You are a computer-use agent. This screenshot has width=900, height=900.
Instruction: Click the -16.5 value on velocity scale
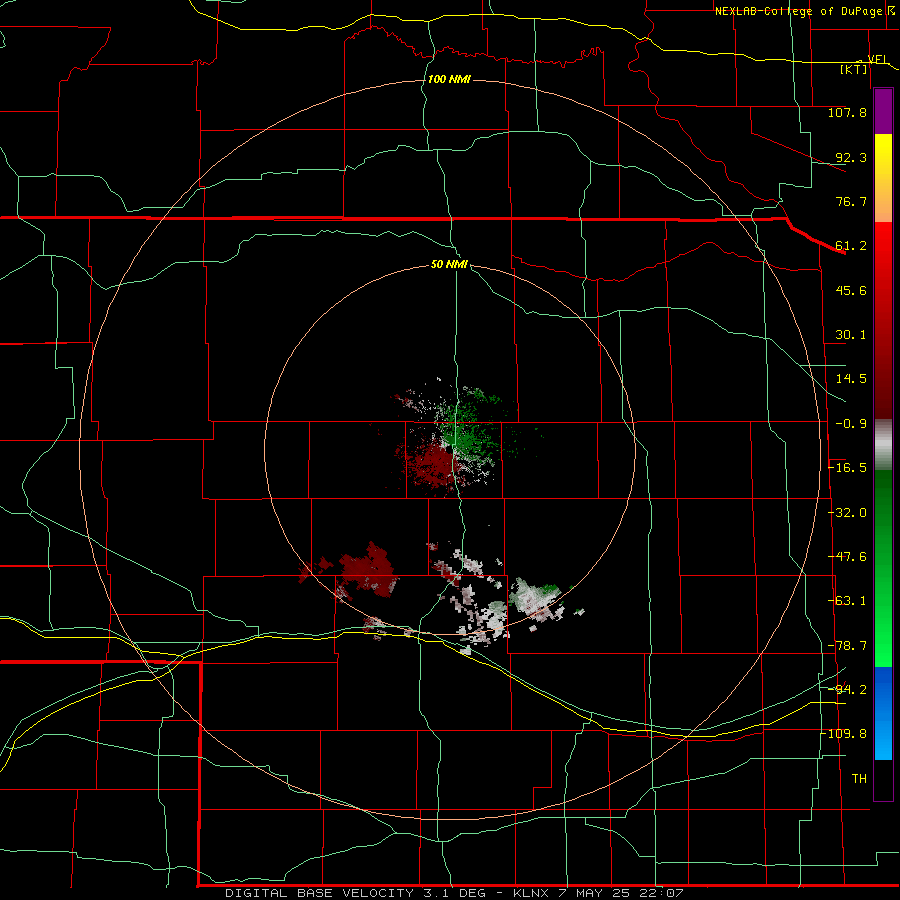tap(847, 468)
